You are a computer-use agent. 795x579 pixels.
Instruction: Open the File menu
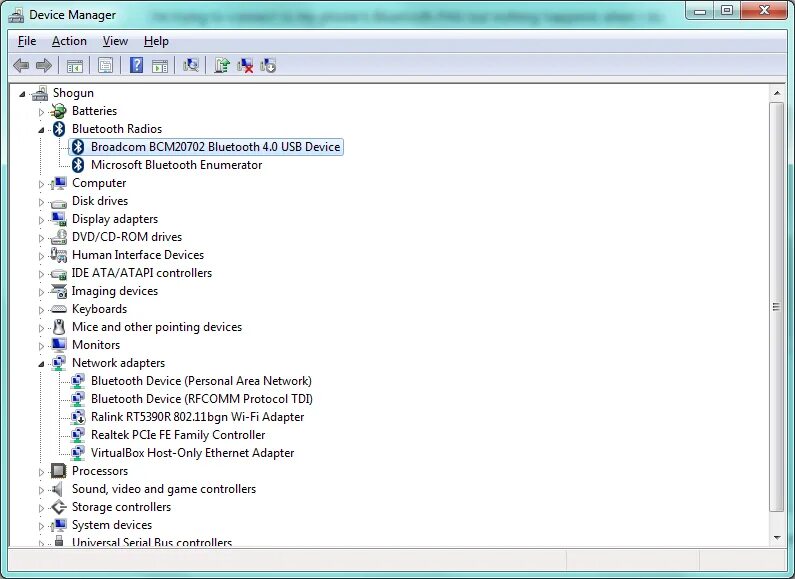(27, 41)
